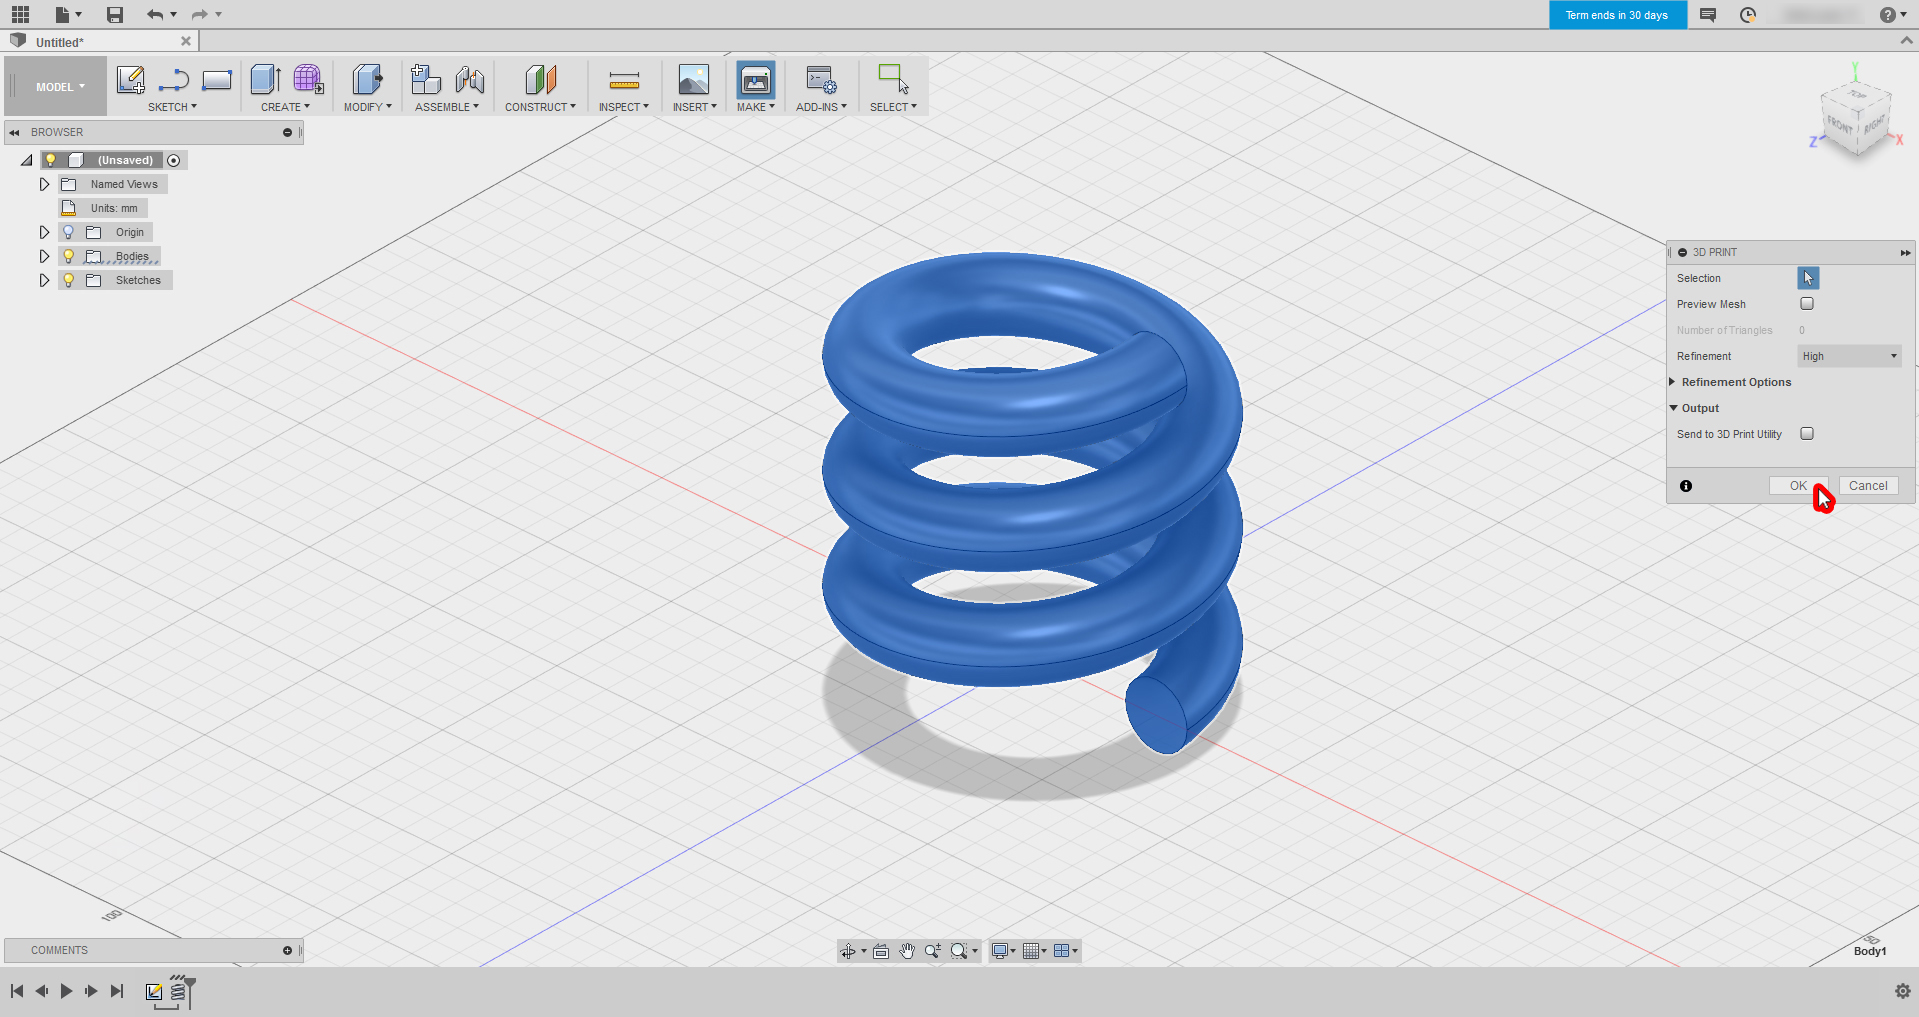Open the Refinement dropdown set to High

point(1849,356)
